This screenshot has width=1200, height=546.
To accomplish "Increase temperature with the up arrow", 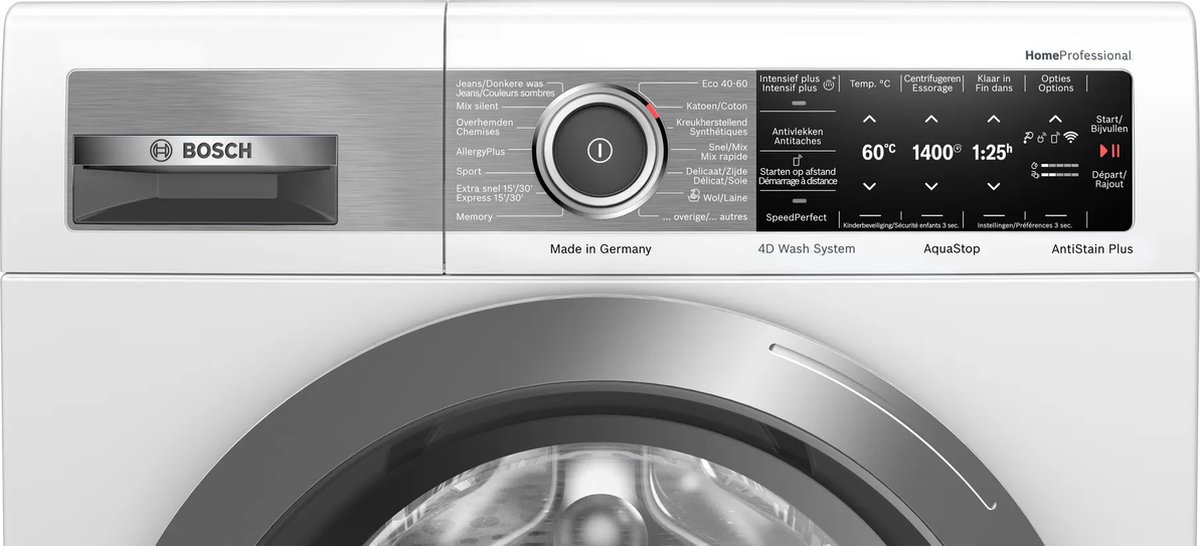I will click(869, 119).
